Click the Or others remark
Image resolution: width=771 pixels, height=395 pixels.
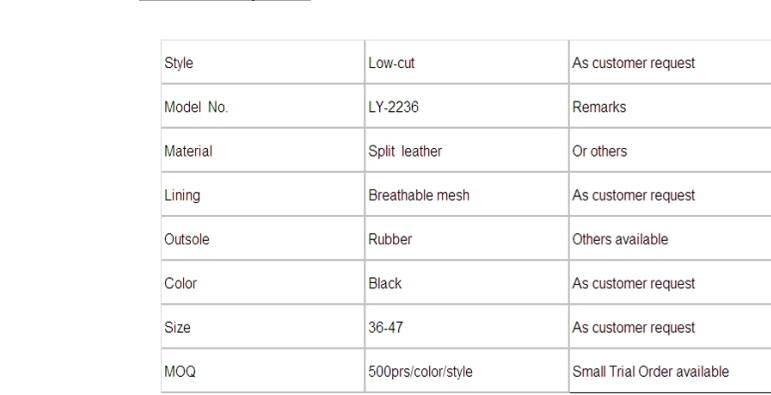(x=599, y=151)
